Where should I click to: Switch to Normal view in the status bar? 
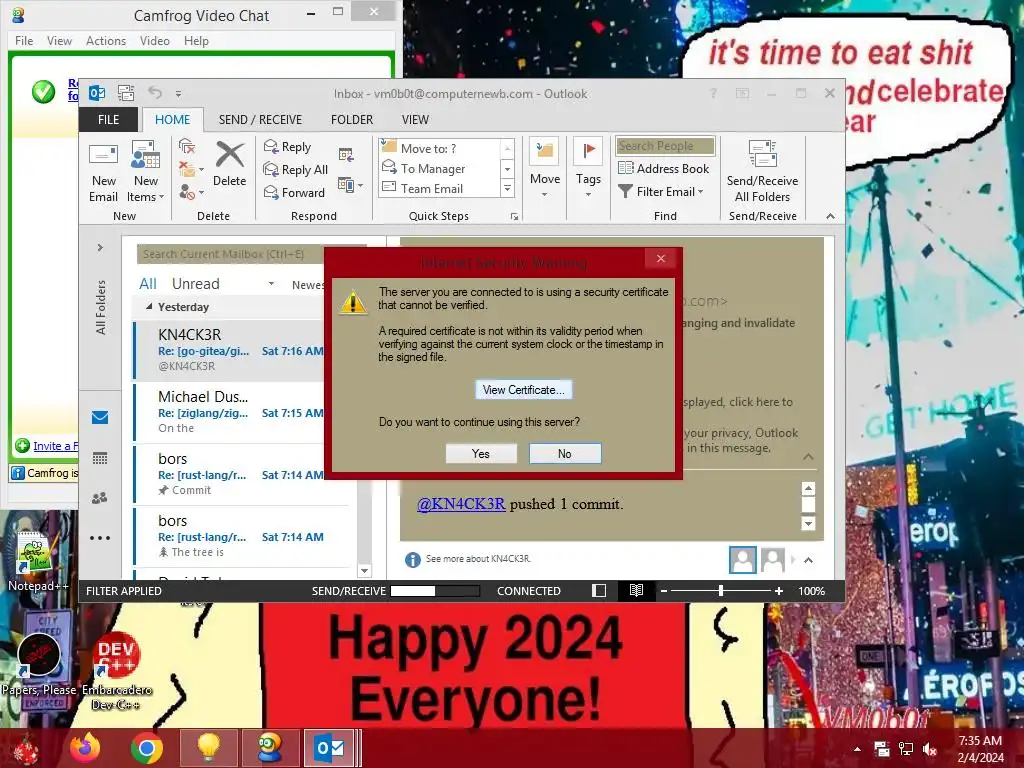tap(599, 590)
